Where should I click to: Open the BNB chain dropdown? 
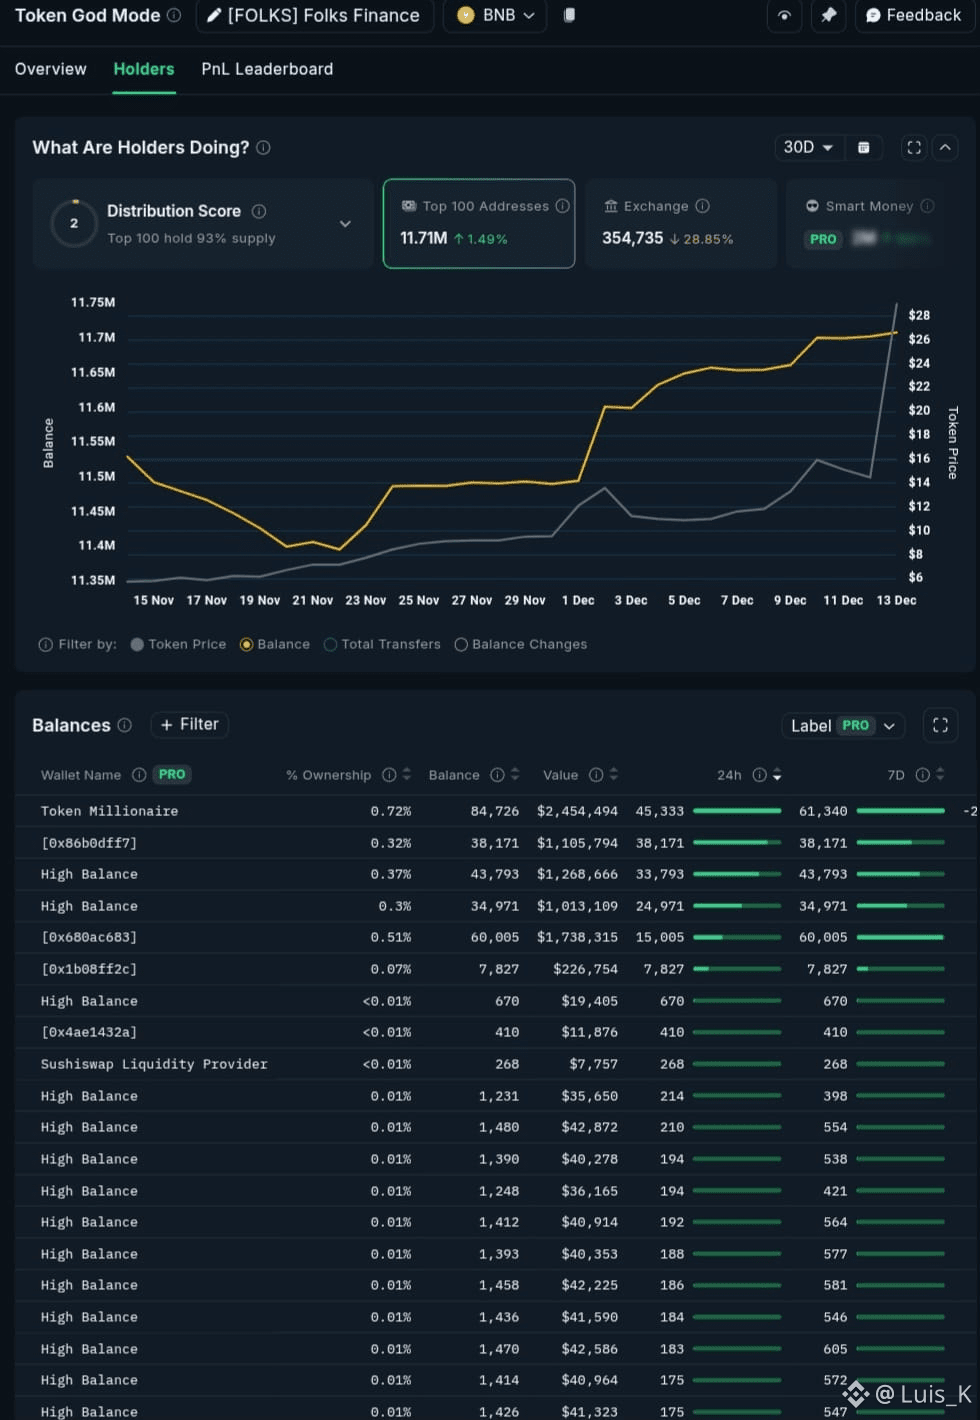[x=495, y=15]
